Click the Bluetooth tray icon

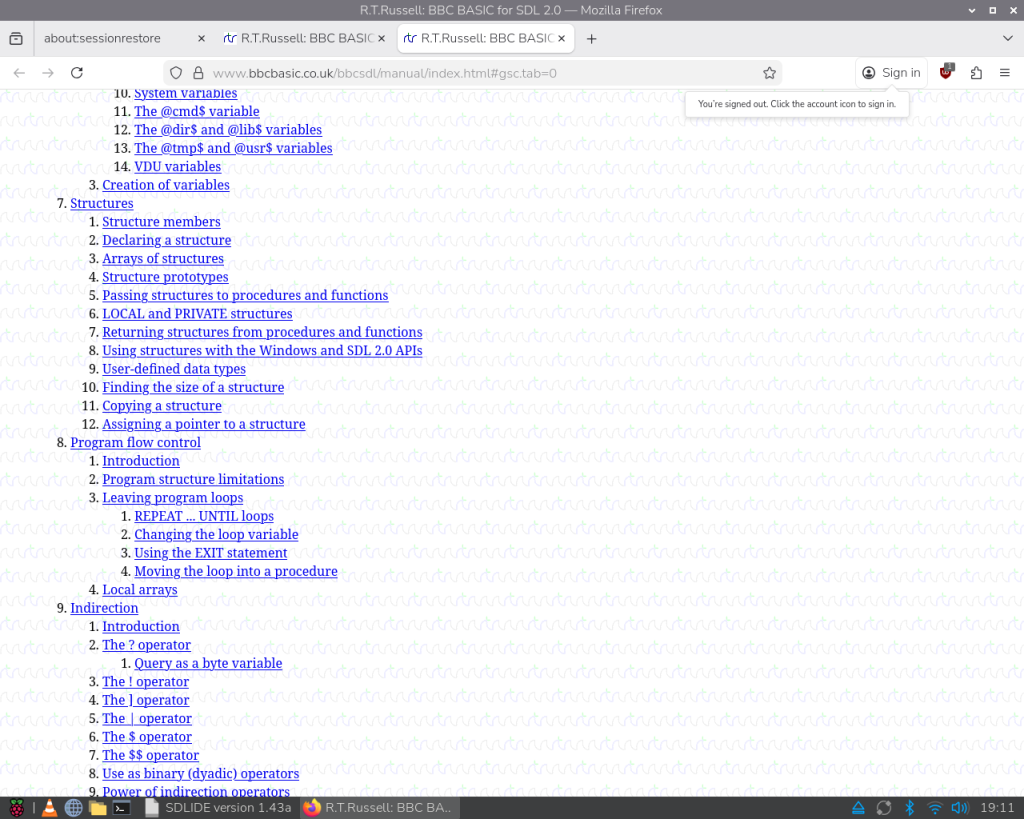point(910,808)
